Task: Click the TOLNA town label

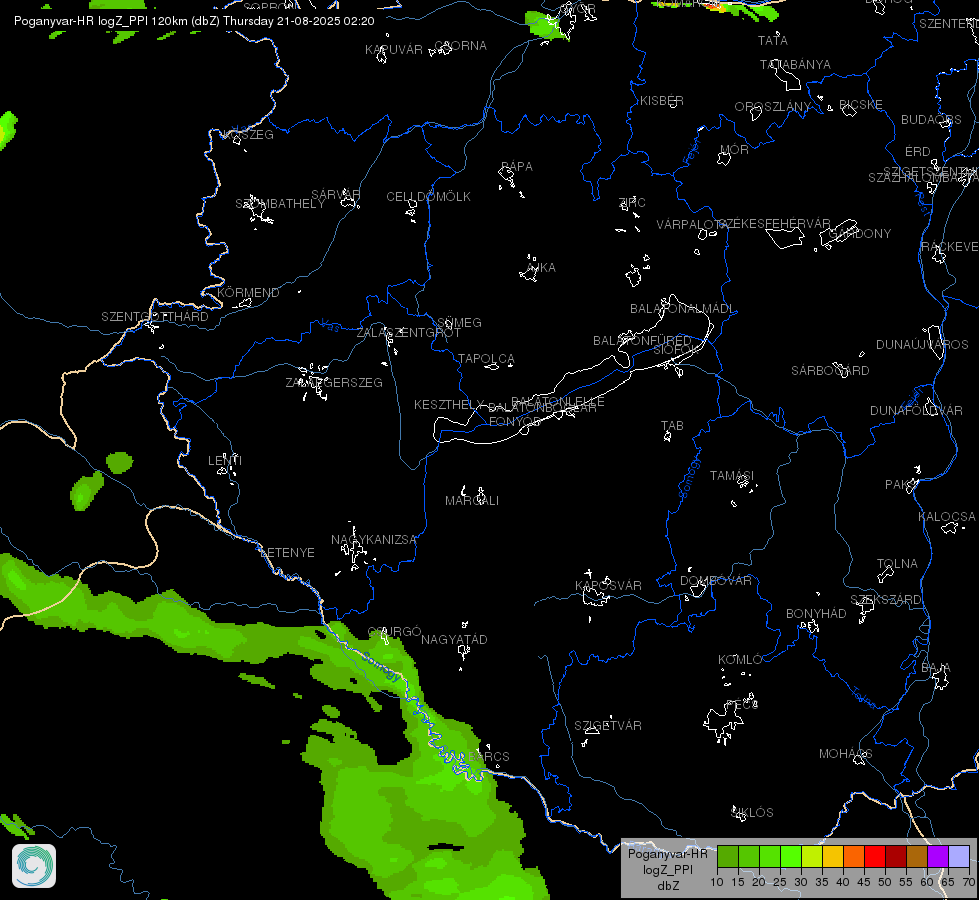Action: 897,564
